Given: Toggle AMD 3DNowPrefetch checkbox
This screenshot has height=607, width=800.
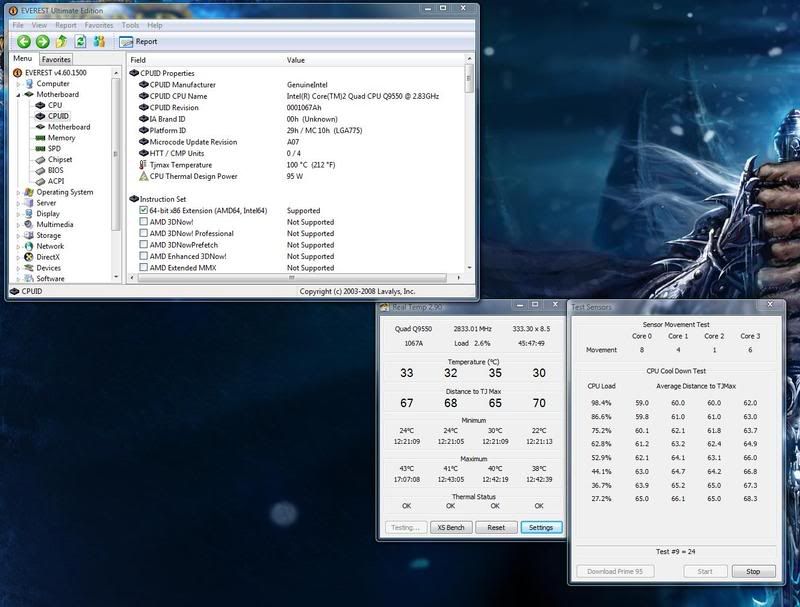Looking at the screenshot, I should pyautogui.click(x=143, y=245).
